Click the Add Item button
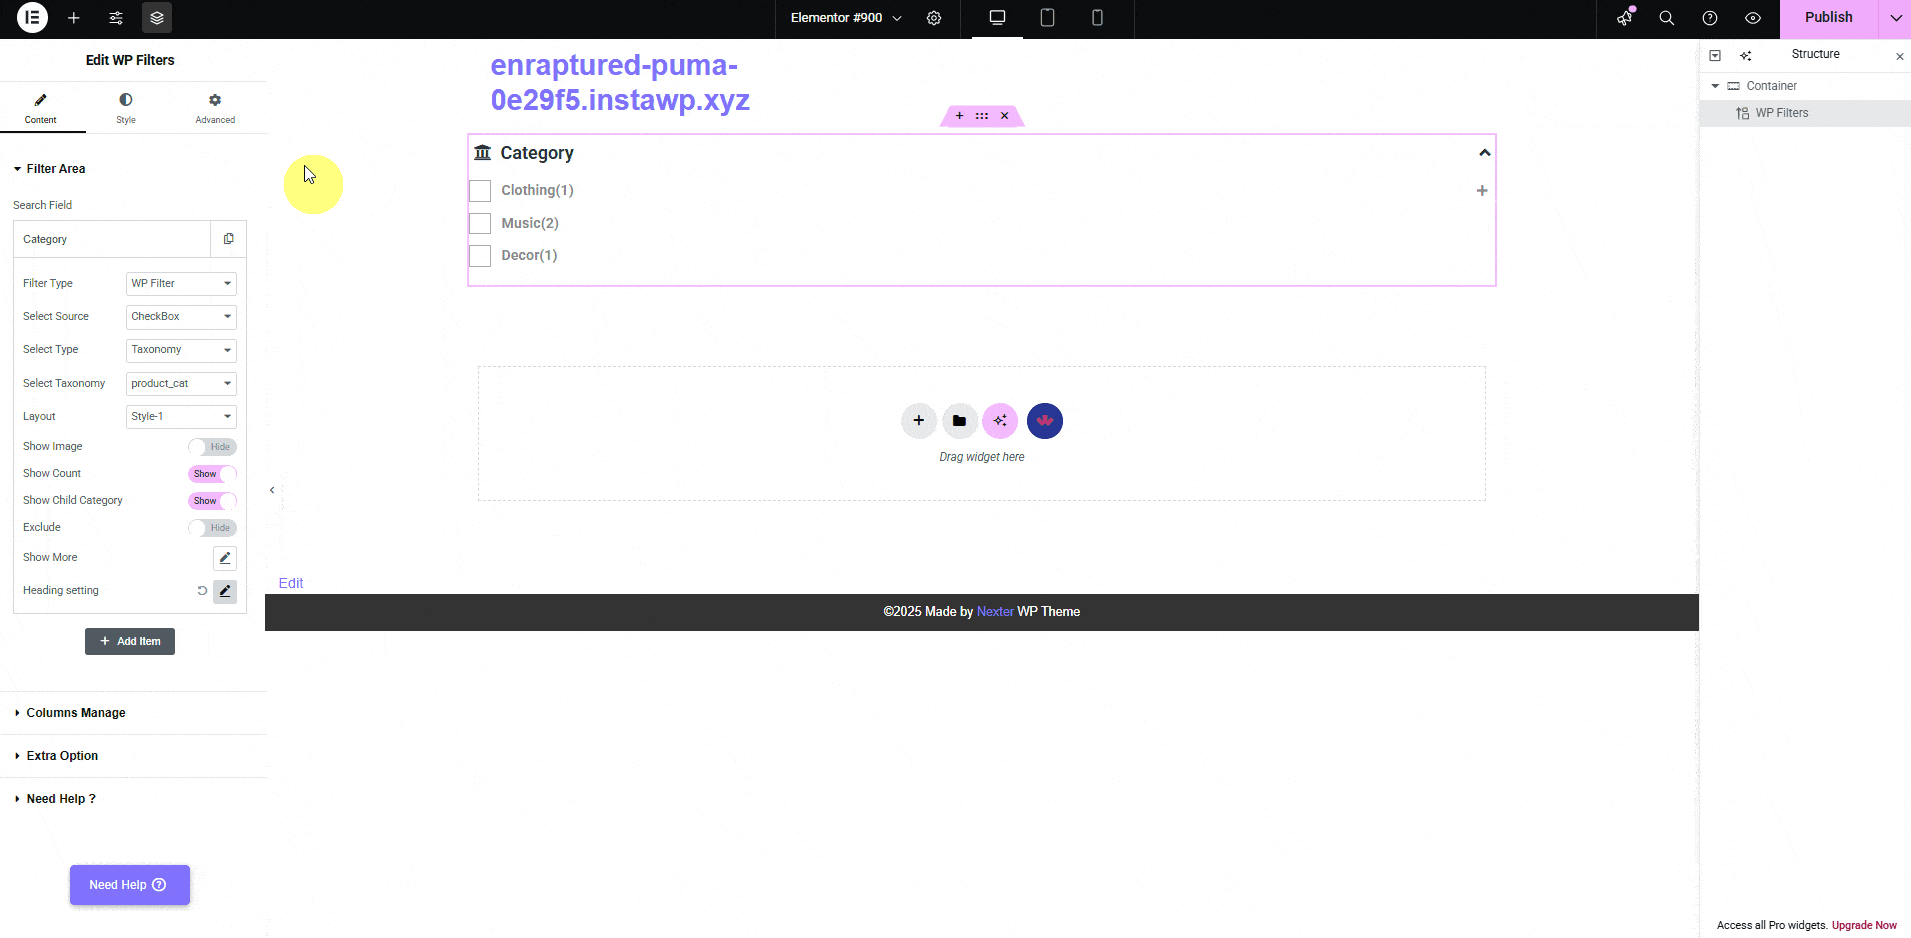Viewport: 1911px width, 938px height. [x=130, y=642]
